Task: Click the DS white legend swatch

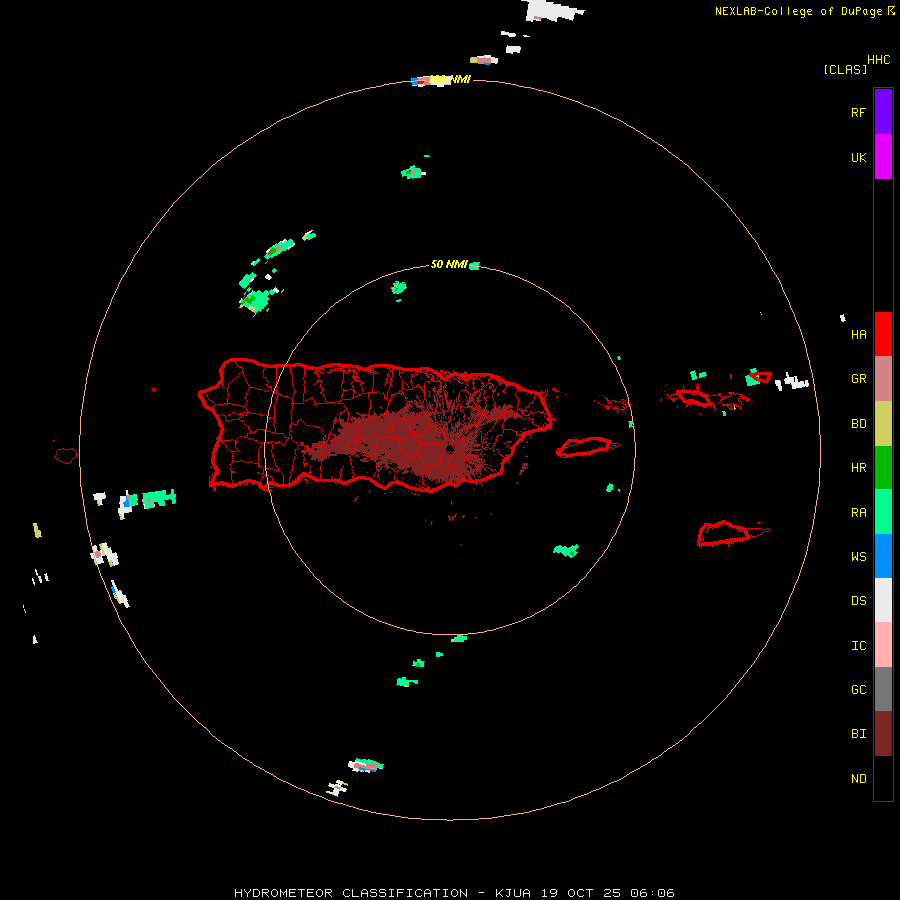Action: [883, 600]
